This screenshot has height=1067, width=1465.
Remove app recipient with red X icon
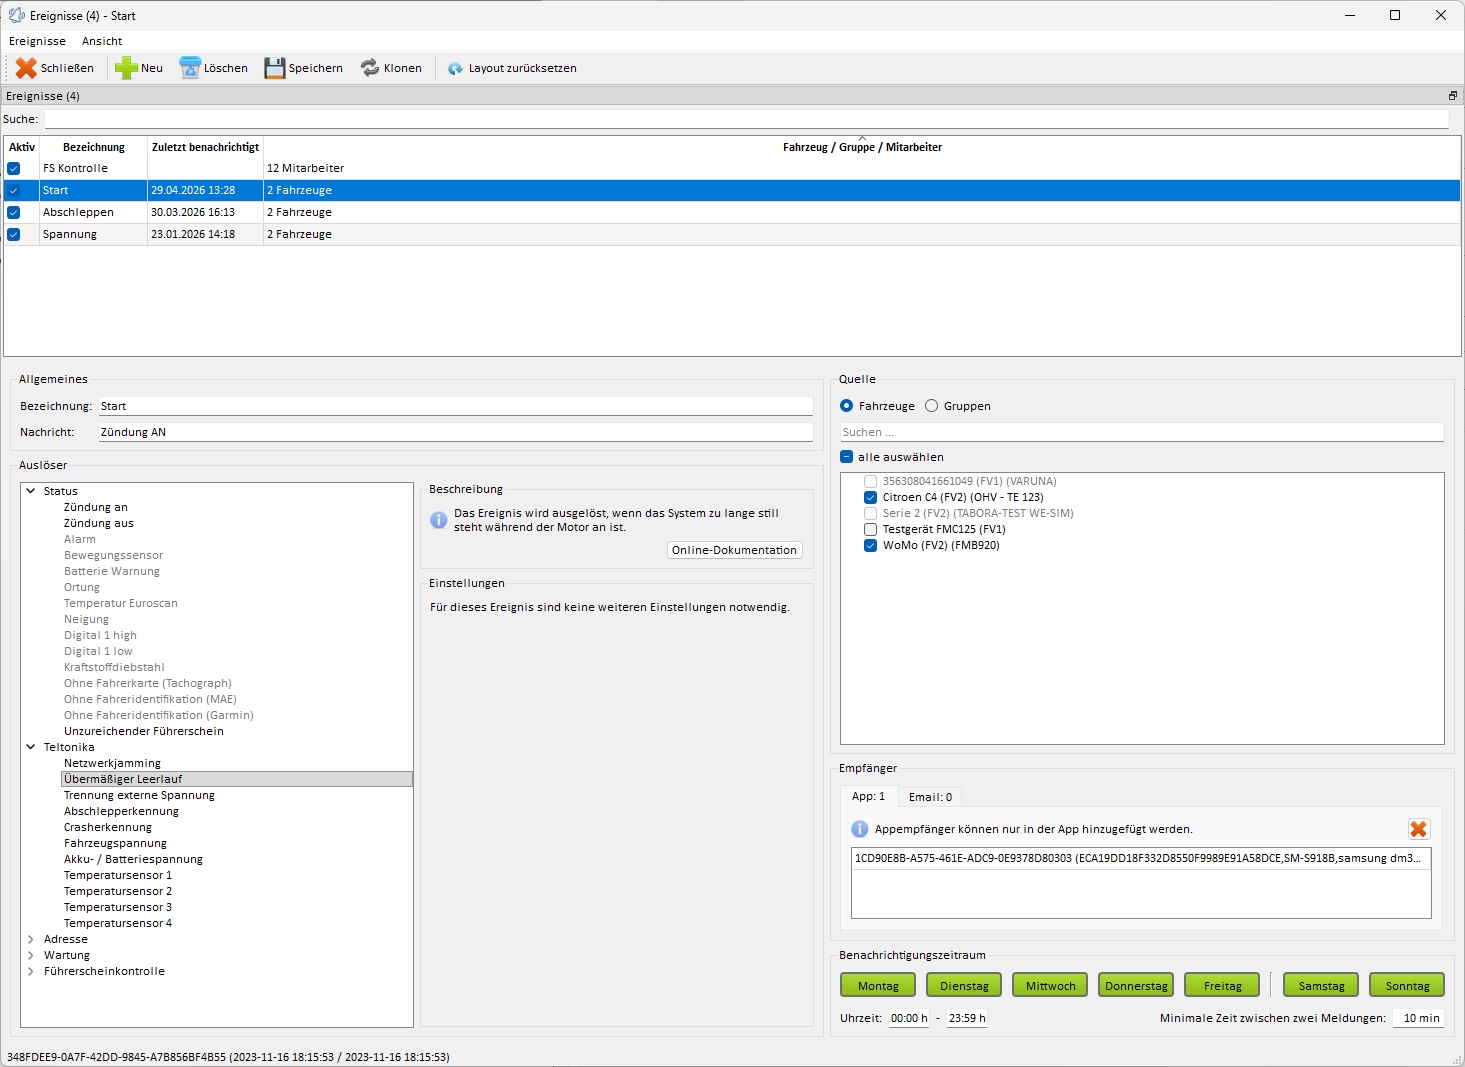coord(1418,829)
